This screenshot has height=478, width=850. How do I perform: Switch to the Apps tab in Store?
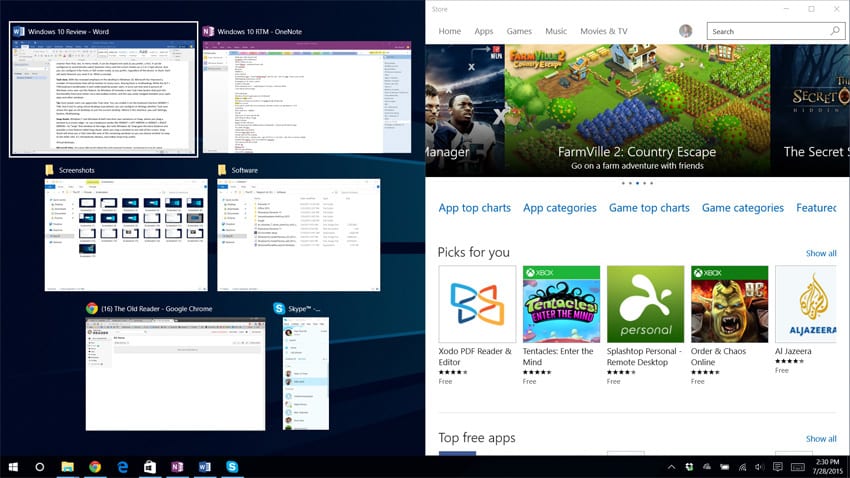(484, 31)
